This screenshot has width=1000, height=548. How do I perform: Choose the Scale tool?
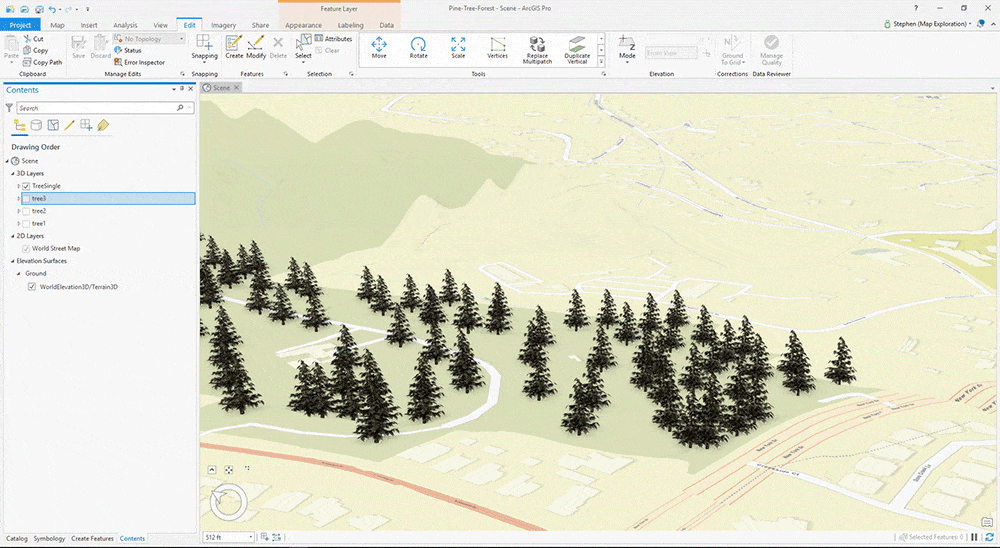[458, 47]
